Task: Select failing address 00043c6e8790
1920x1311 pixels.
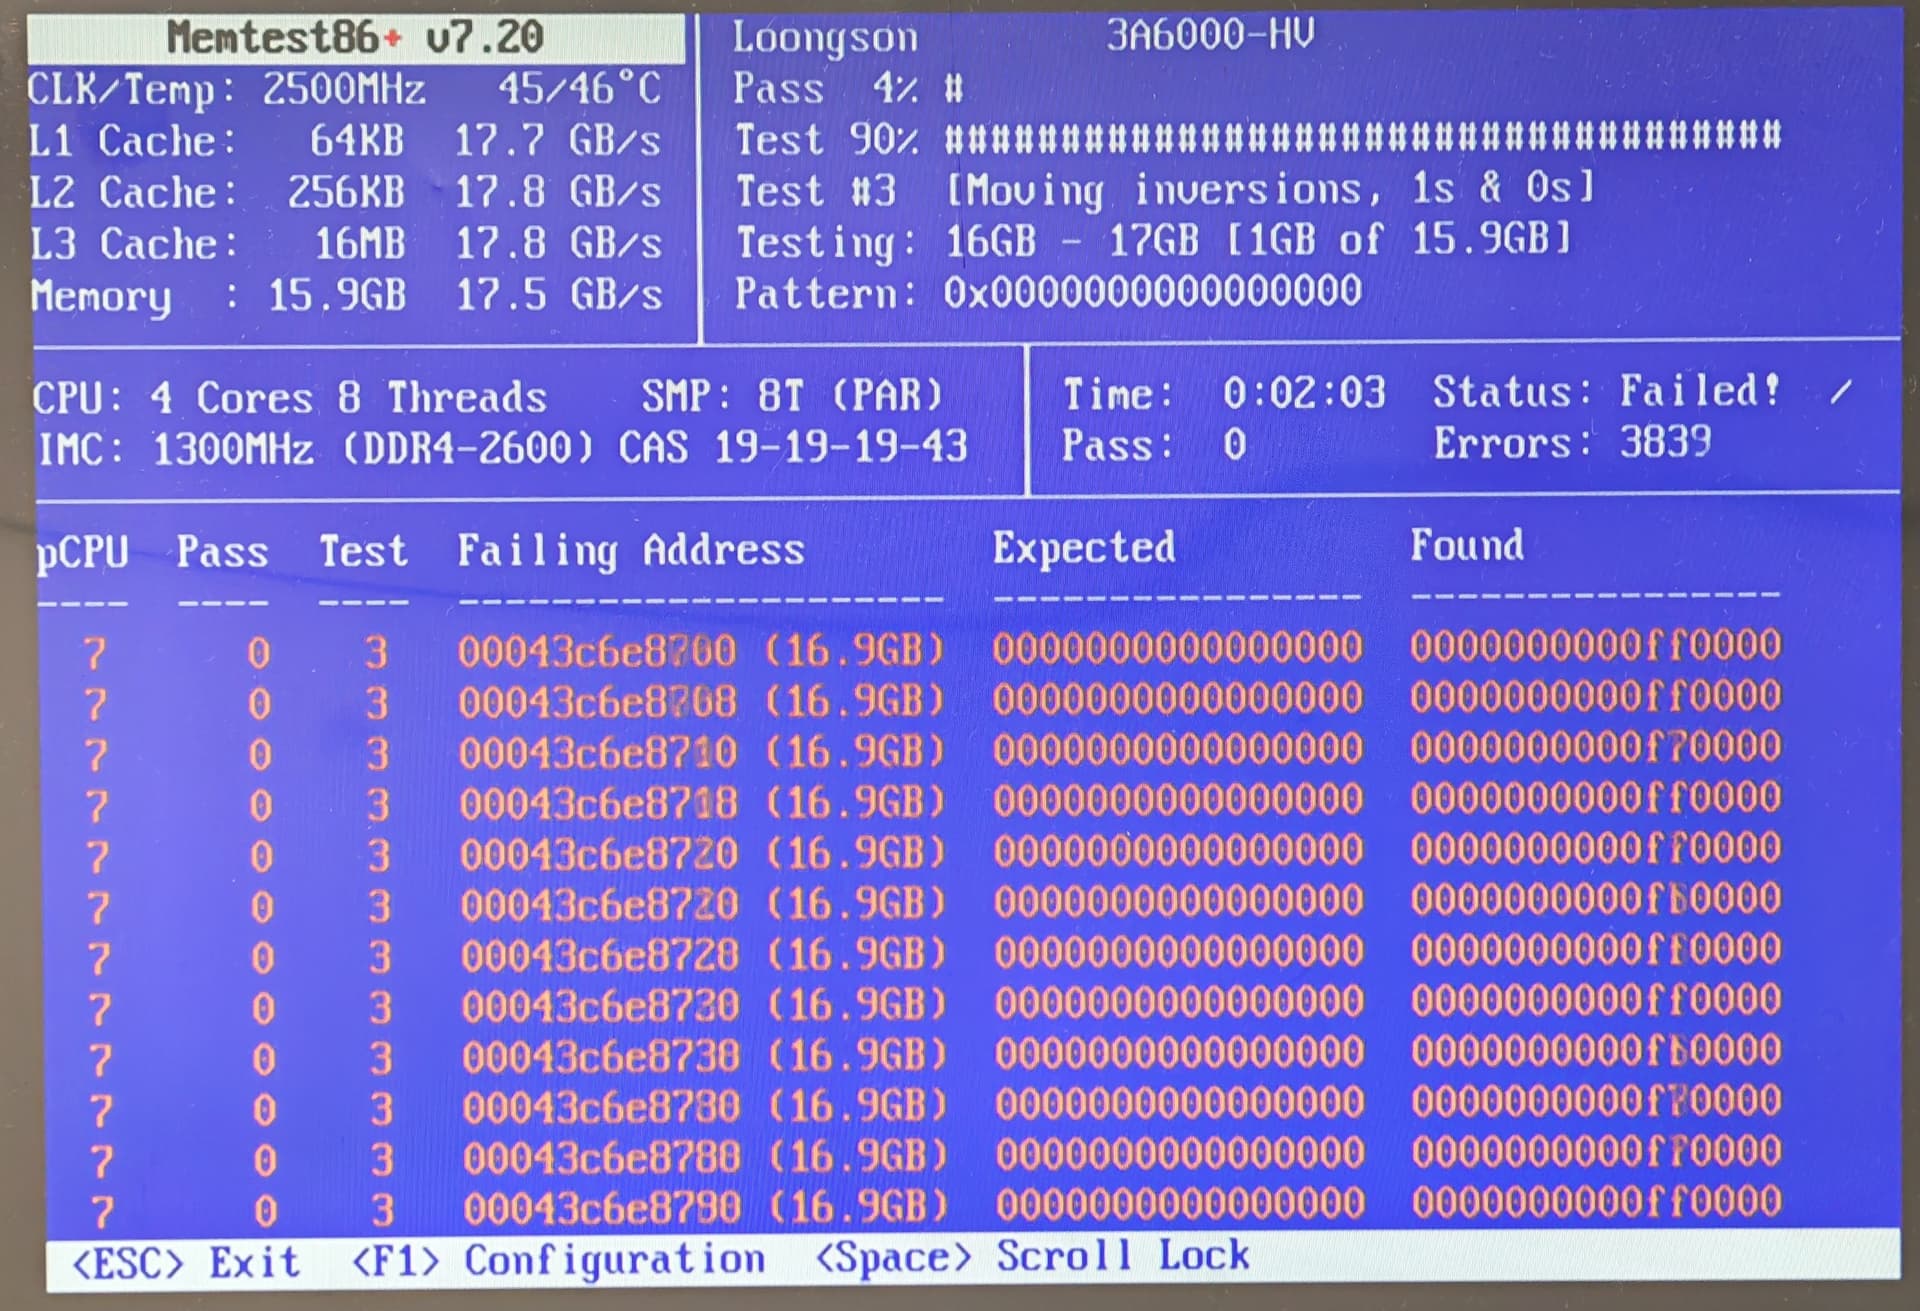Action: (602, 1210)
